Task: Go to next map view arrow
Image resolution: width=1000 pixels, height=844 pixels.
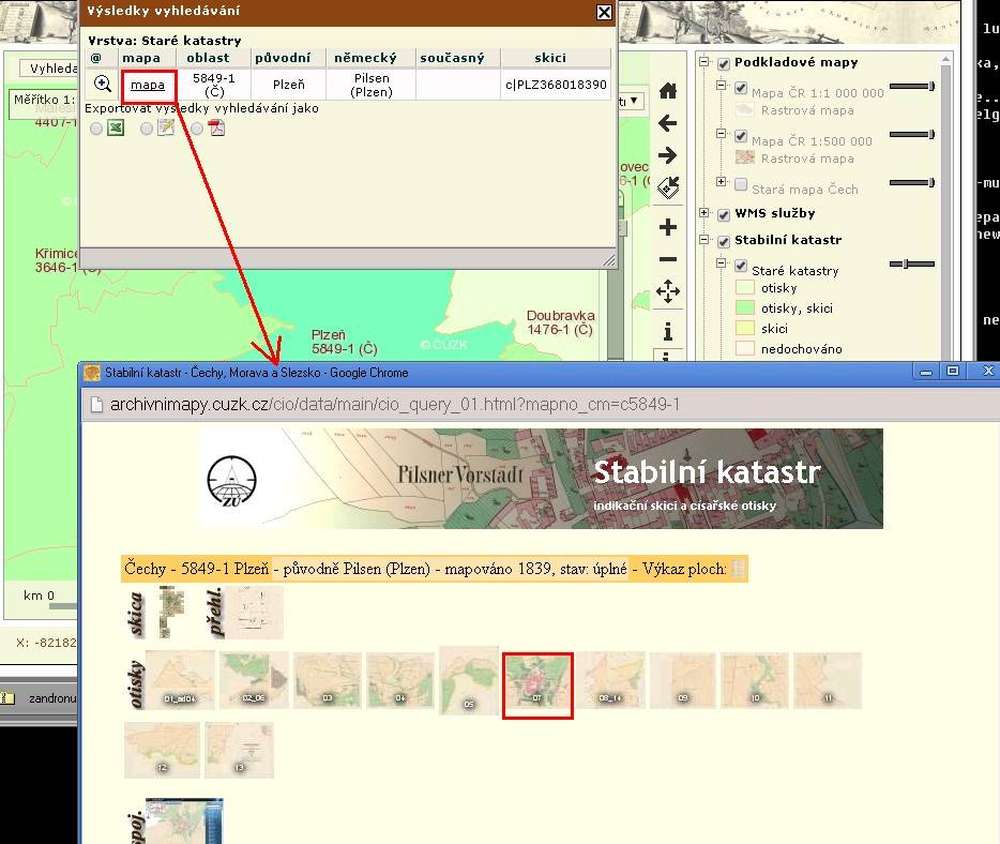Action: coord(668,155)
